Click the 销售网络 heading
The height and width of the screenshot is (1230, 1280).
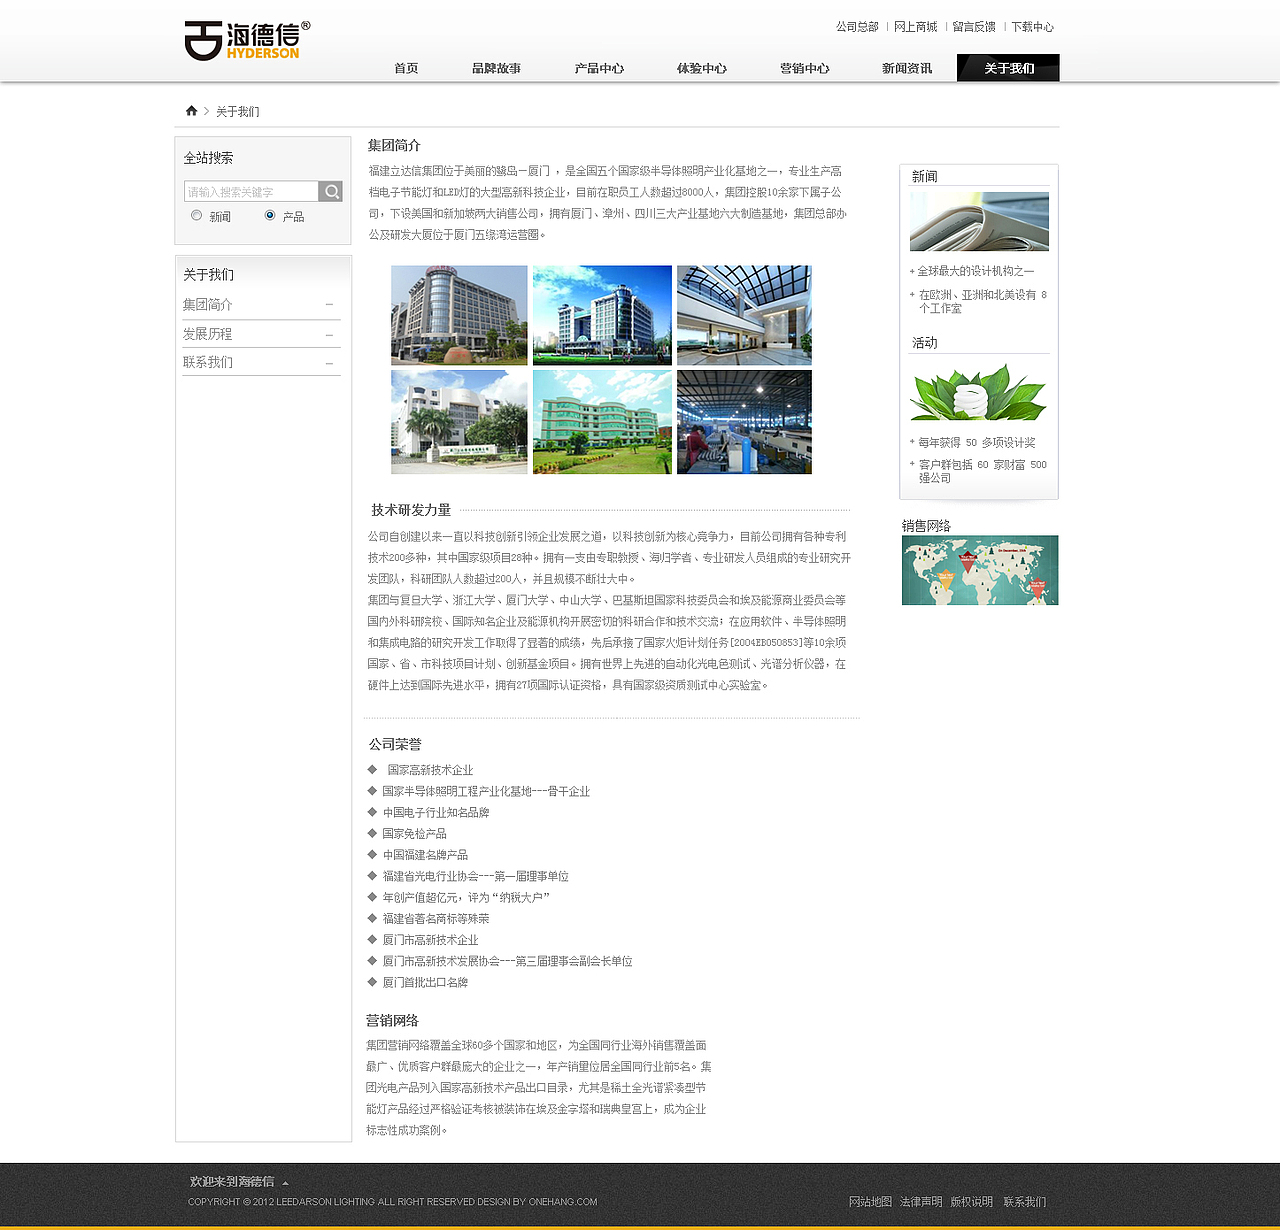(926, 526)
